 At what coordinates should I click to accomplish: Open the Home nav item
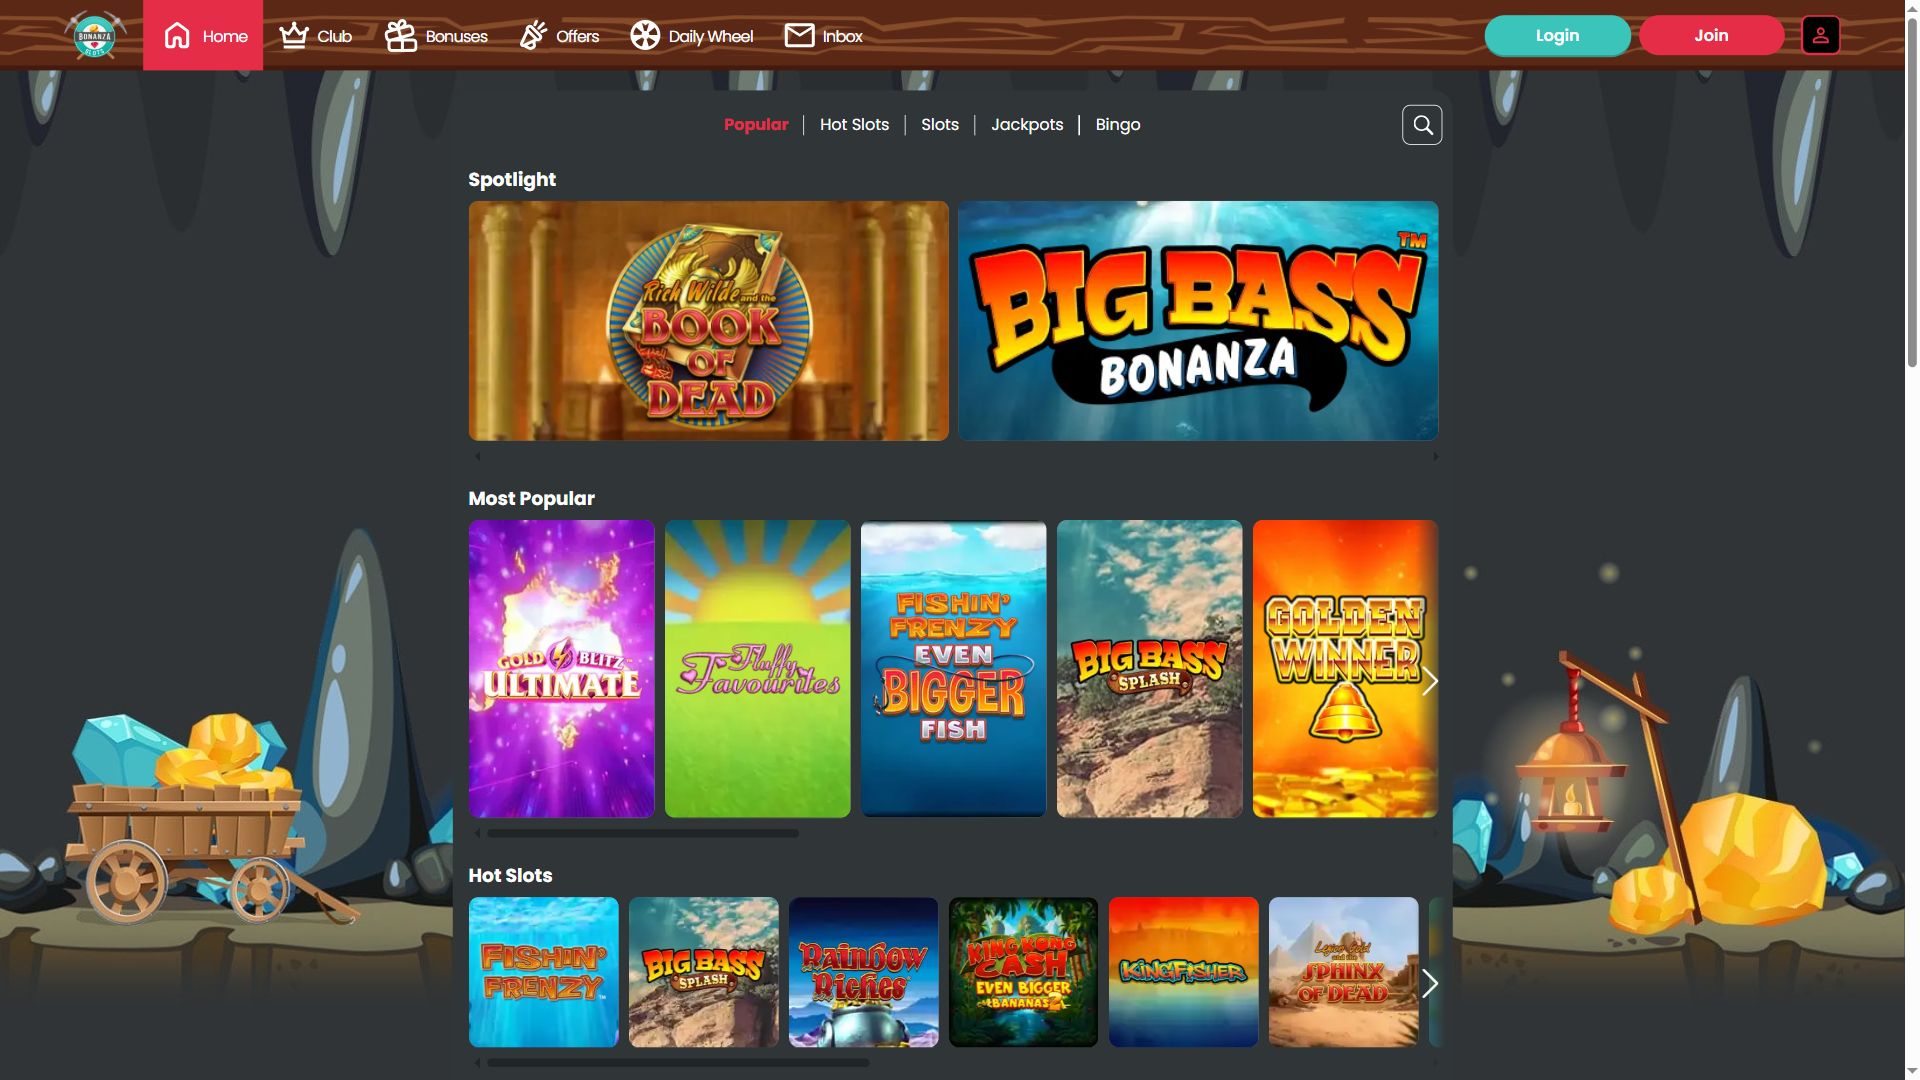pyautogui.click(x=203, y=35)
